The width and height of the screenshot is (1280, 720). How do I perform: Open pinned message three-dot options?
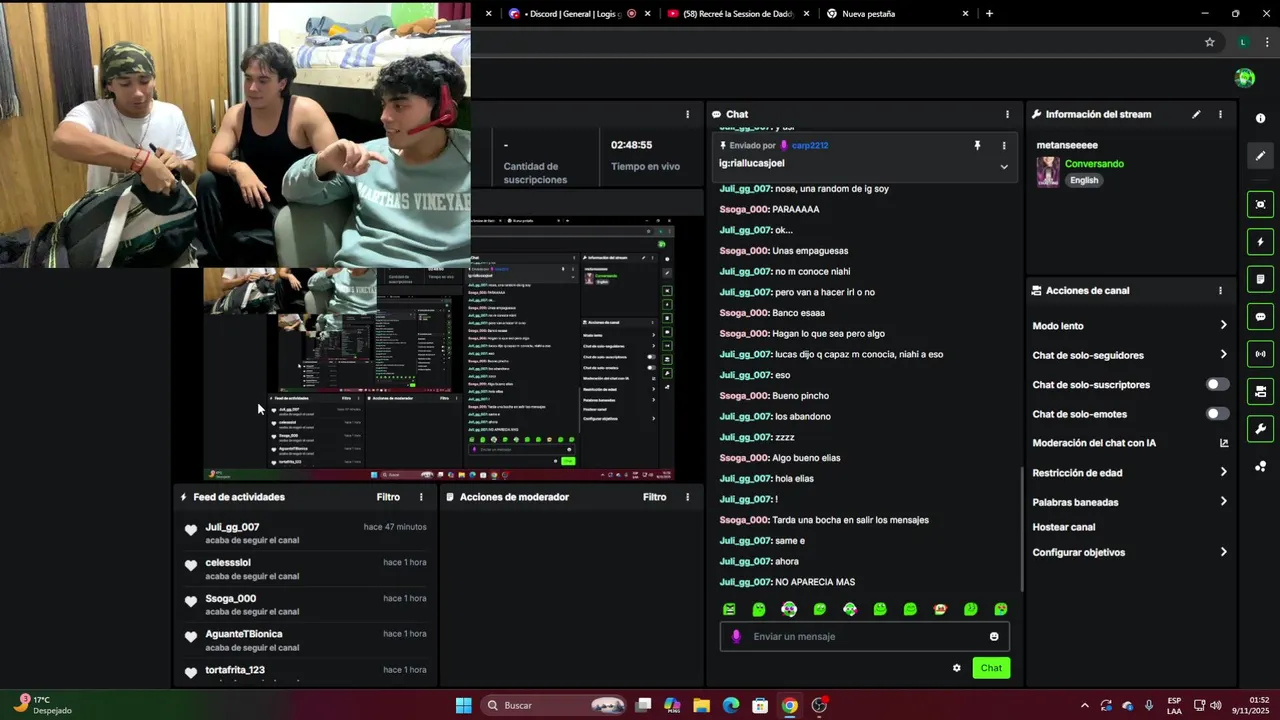[x=1004, y=146]
